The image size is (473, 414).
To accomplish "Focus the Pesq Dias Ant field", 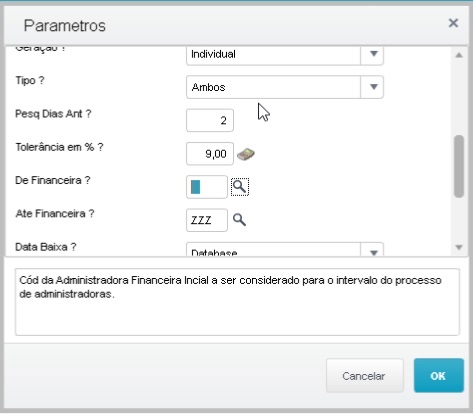I will click(210, 120).
